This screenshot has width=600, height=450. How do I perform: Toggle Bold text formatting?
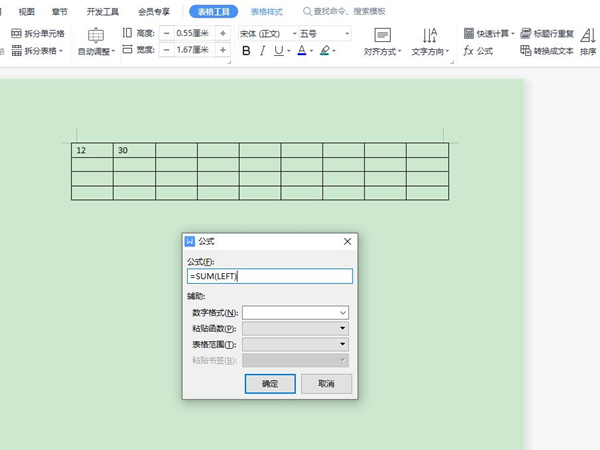tap(246, 50)
